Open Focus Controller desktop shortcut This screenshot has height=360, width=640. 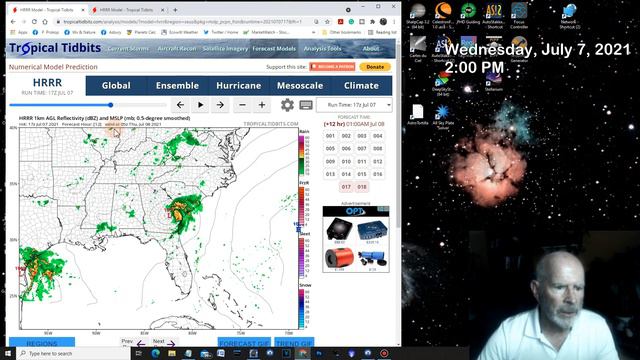pyautogui.click(x=519, y=16)
